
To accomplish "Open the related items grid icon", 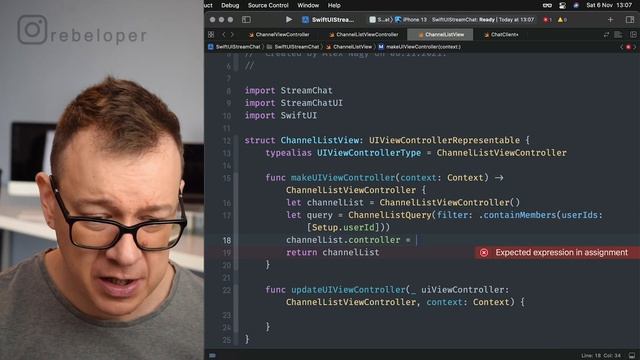I will tap(211, 35).
